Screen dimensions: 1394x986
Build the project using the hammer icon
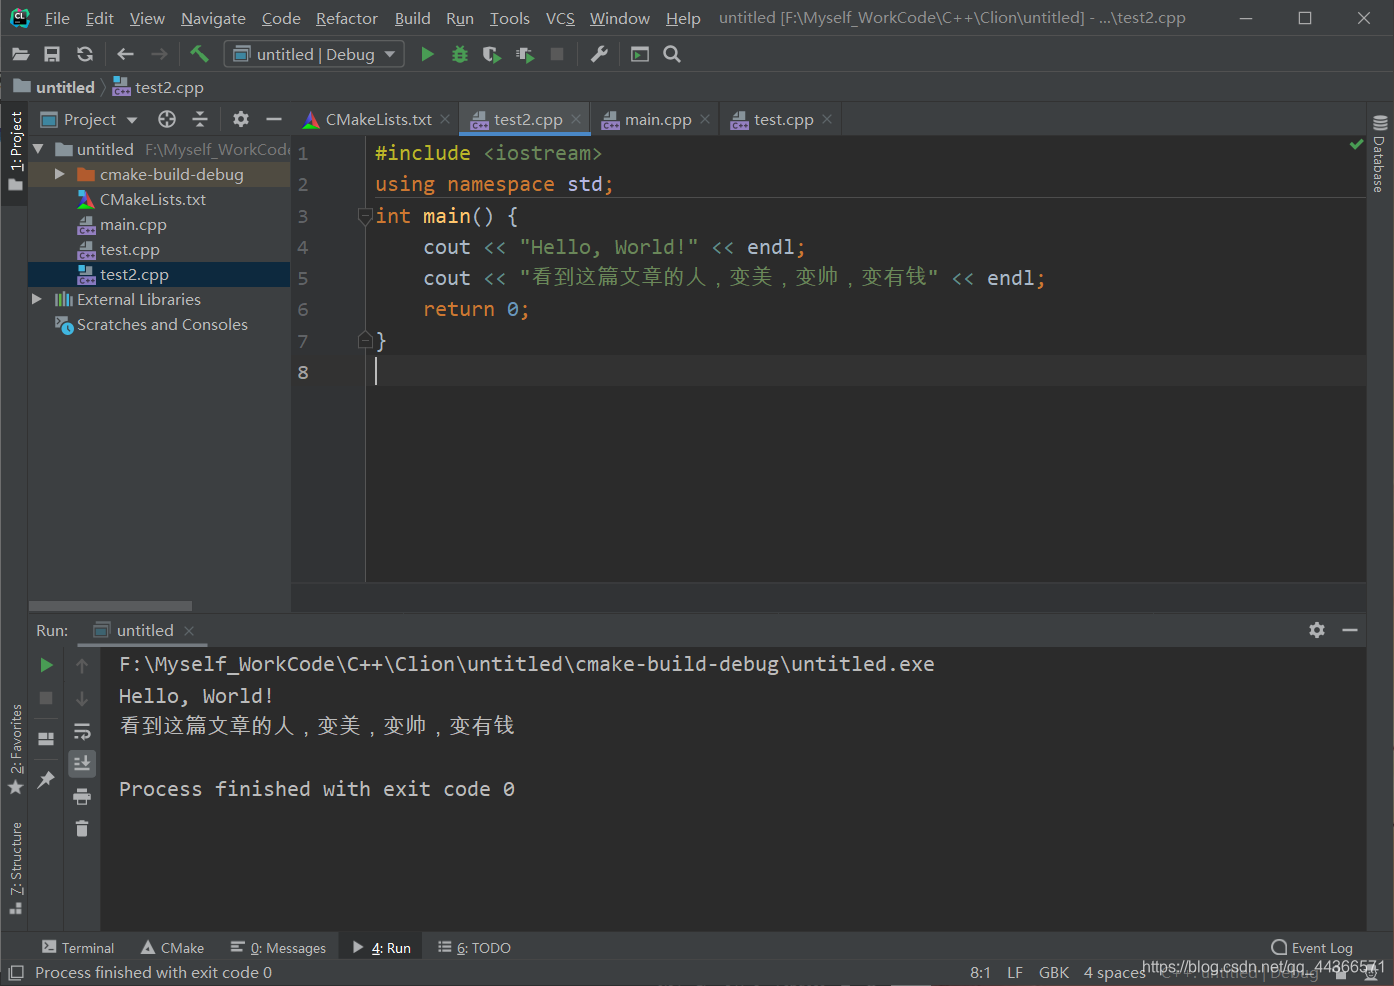(199, 54)
